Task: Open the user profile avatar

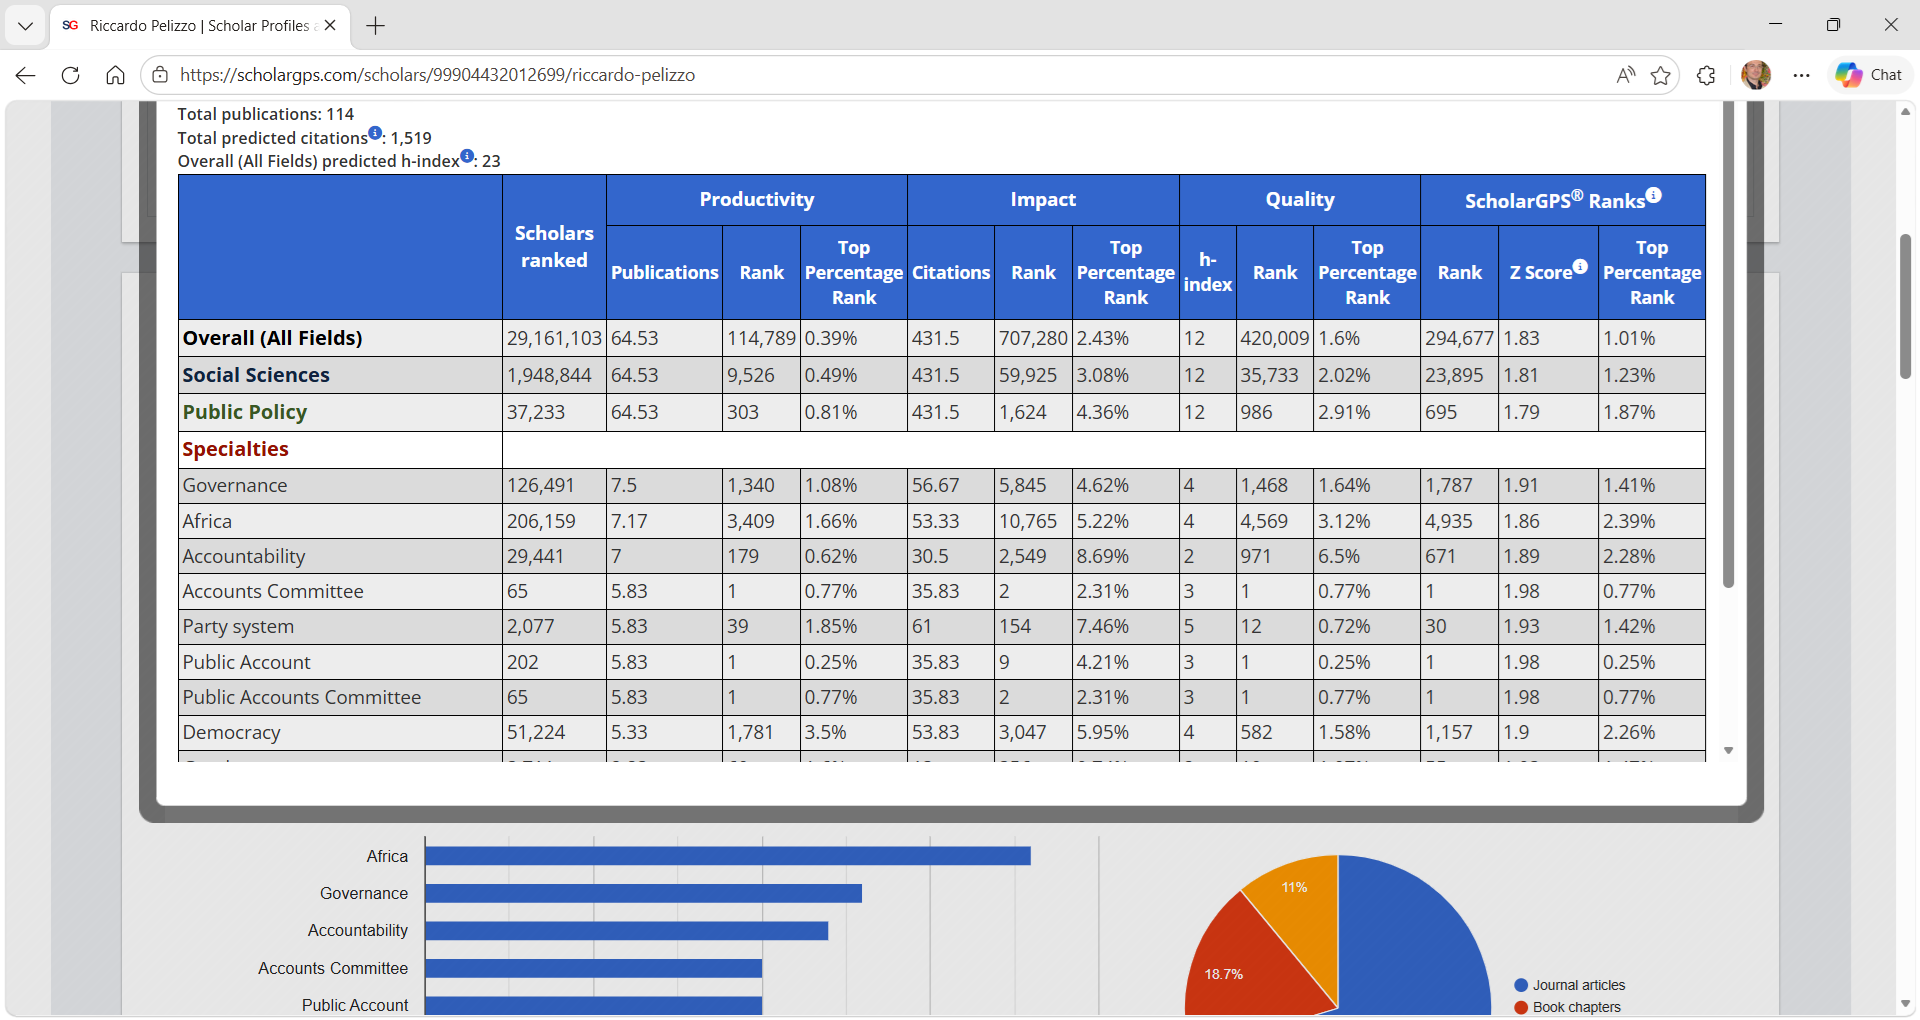Action: click(x=1756, y=75)
